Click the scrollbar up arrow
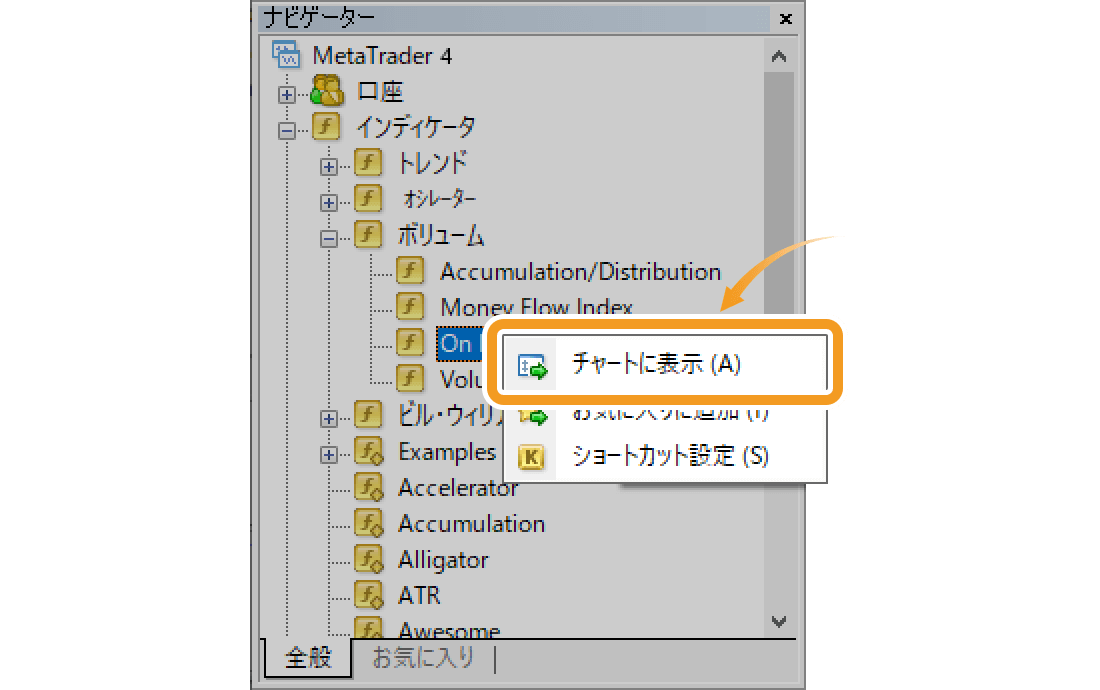 pos(779,57)
